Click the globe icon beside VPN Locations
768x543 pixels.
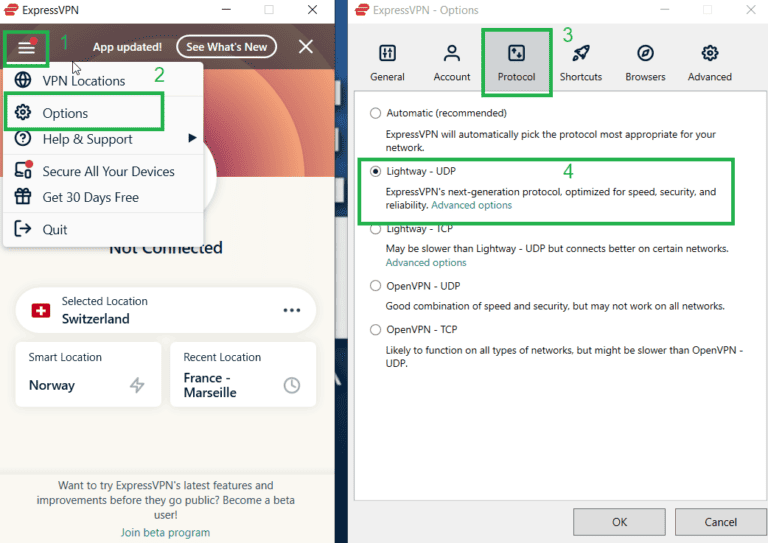pyautogui.click(x=23, y=80)
